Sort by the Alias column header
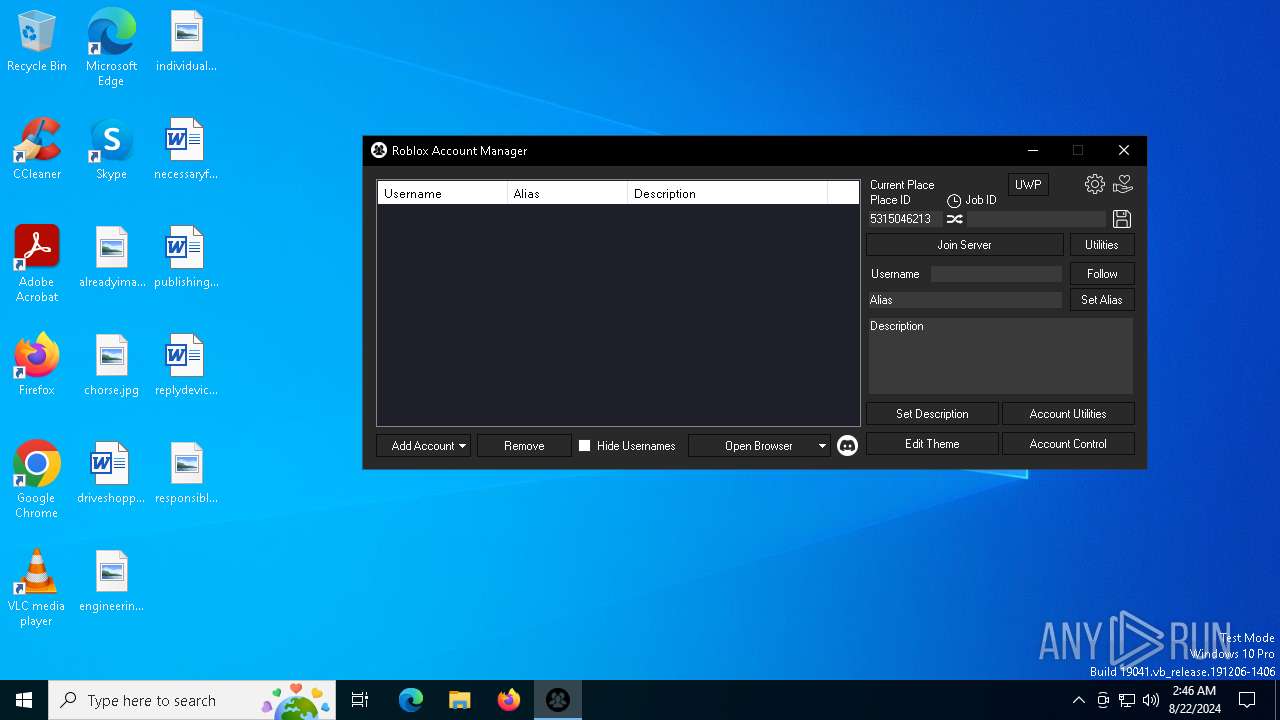Image resolution: width=1280 pixels, height=720 pixels. pos(567,193)
